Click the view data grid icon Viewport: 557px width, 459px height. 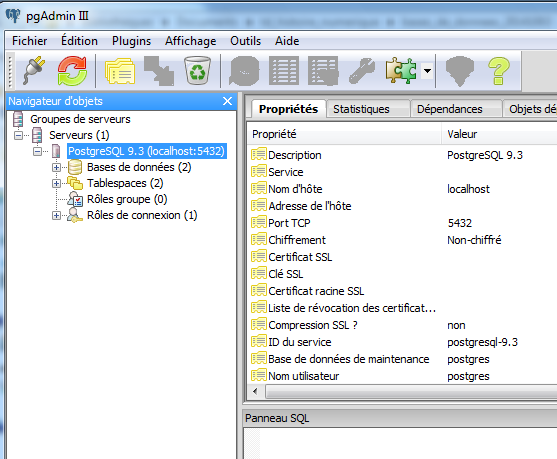[284, 71]
